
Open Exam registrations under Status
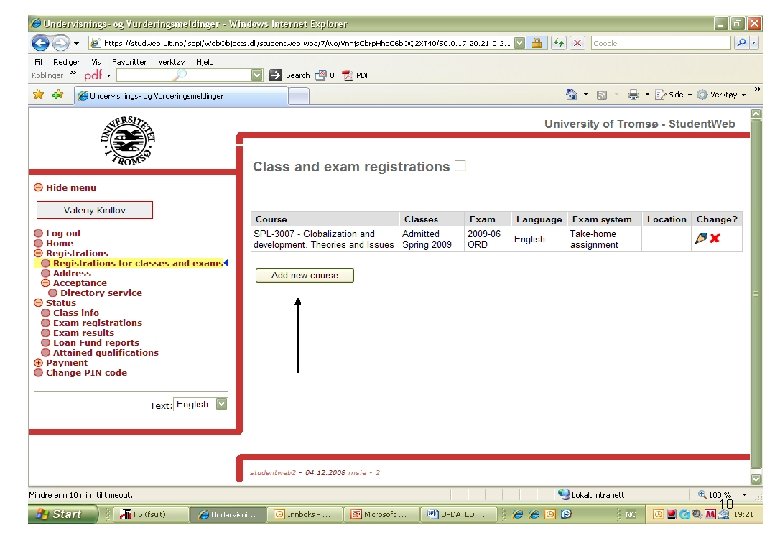point(97,323)
